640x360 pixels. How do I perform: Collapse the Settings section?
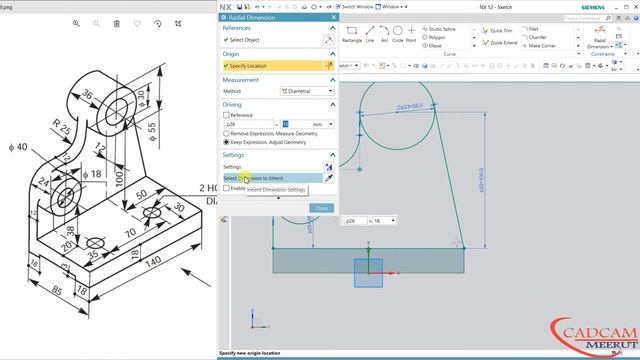pos(333,155)
